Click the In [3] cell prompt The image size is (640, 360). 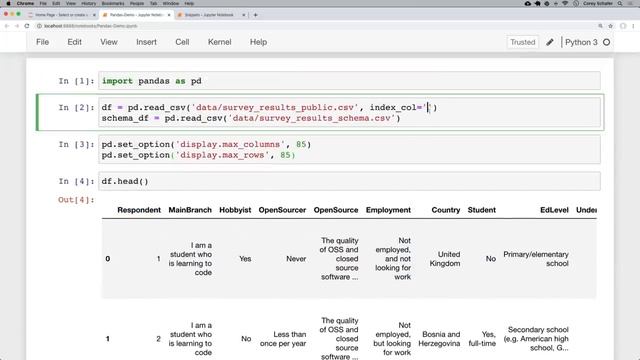pyautogui.click(x=76, y=144)
